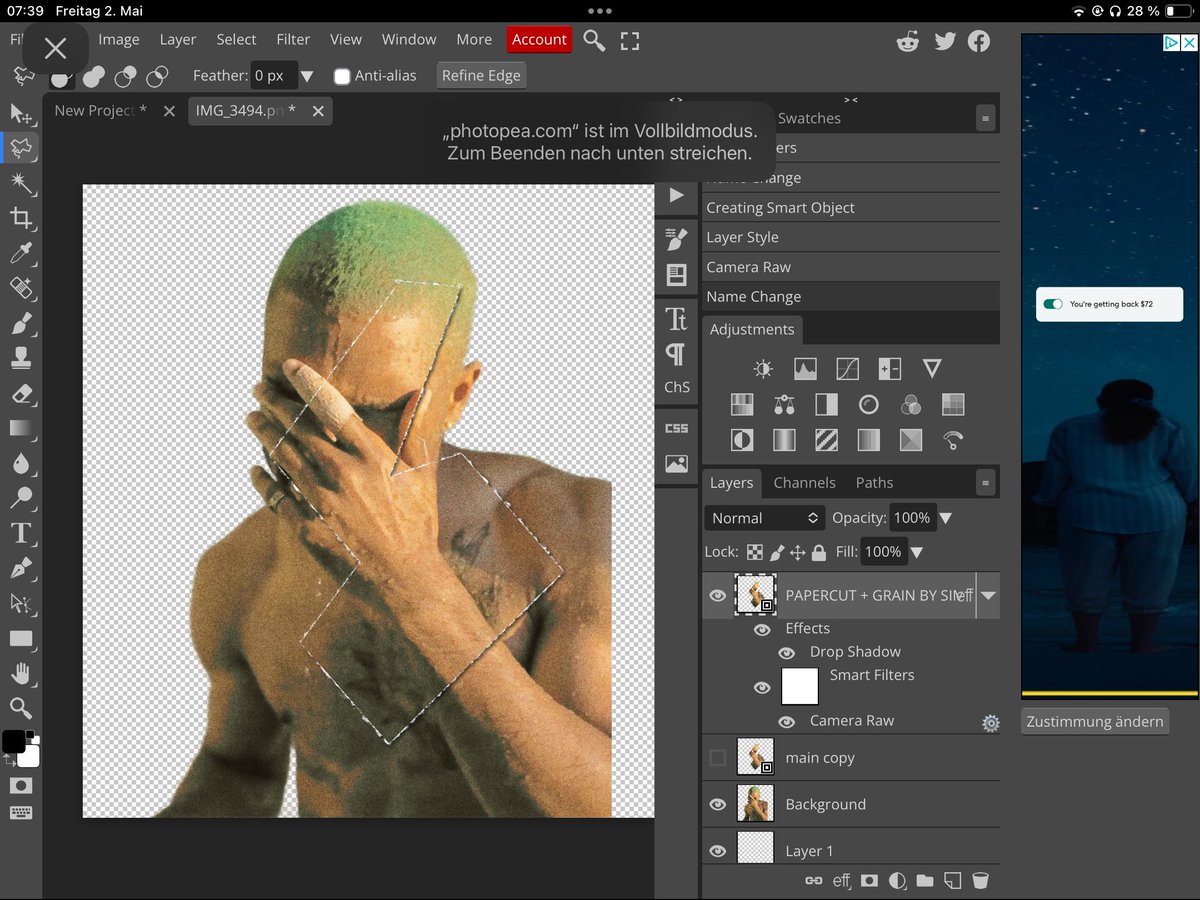Enable the Anti-alias checkbox
1200x900 pixels.
click(x=343, y=76)
